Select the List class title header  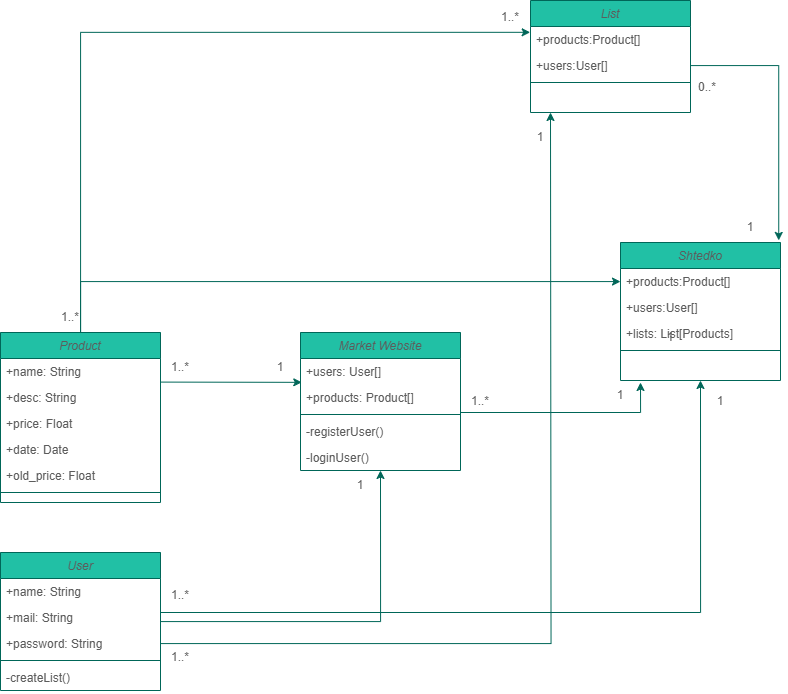tap(610, 14)
